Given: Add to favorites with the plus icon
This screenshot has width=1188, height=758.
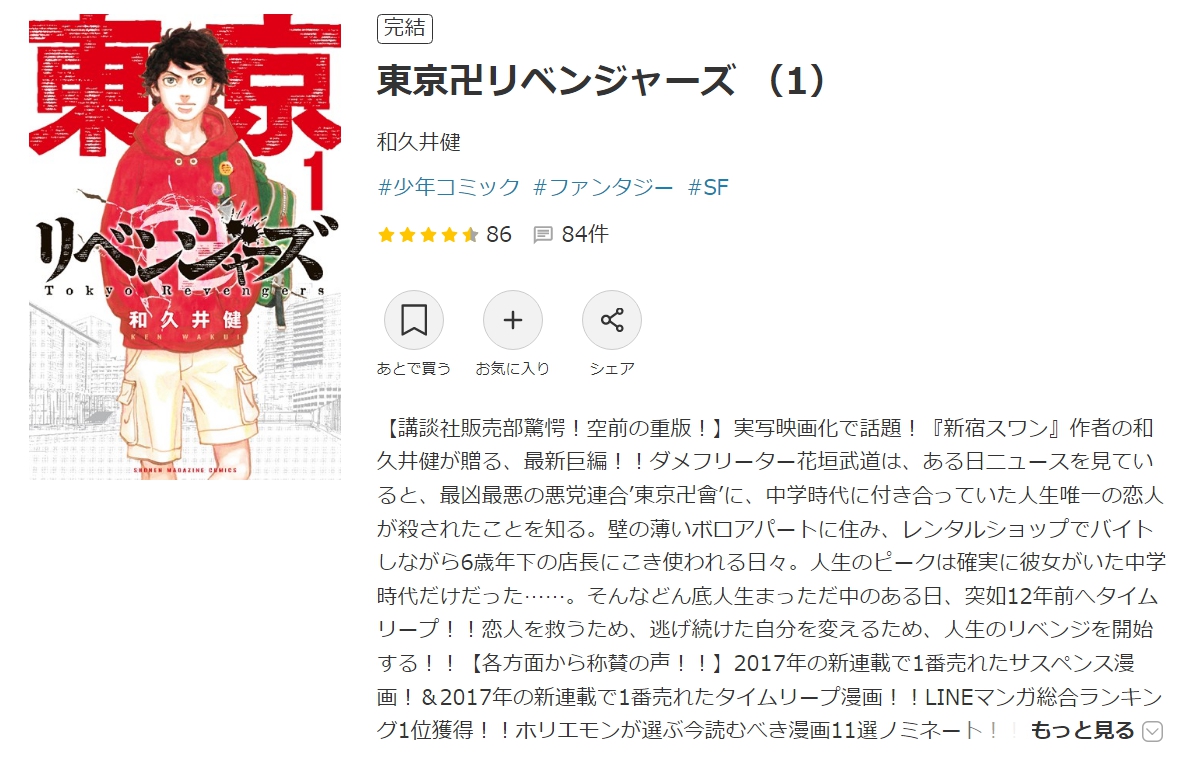Looking at the screenshot, I should pos(513,320).
